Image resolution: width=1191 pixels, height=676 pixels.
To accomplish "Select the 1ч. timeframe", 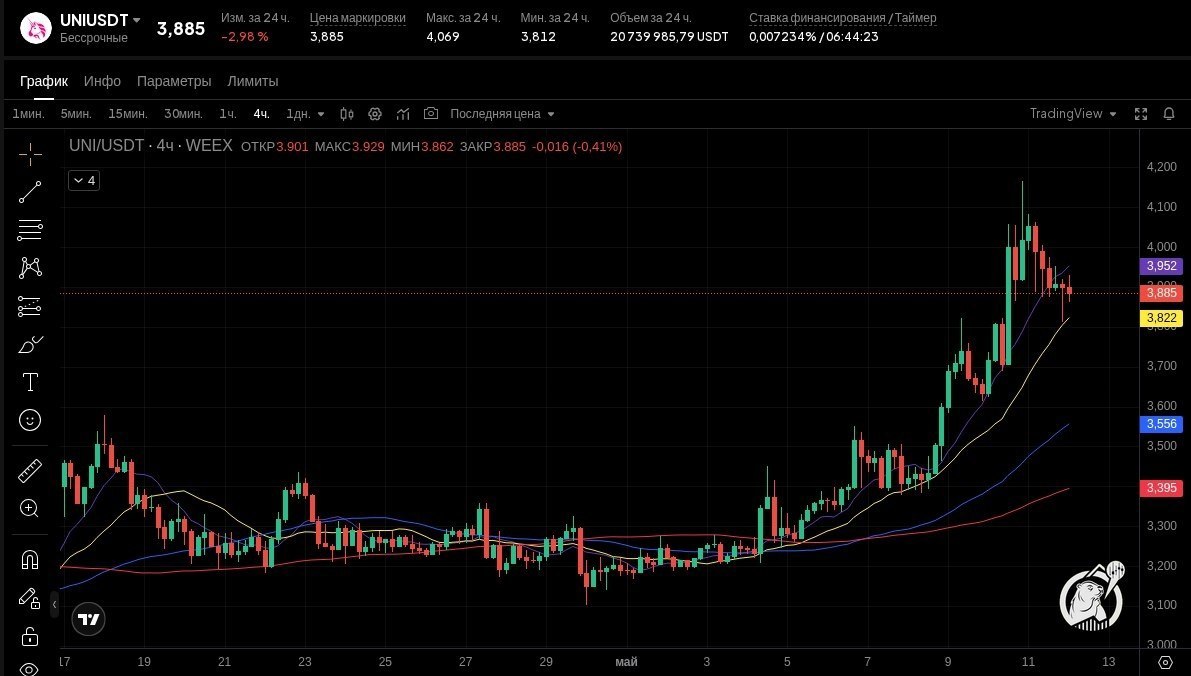I will pyautogui.click(x=228, y=114).
